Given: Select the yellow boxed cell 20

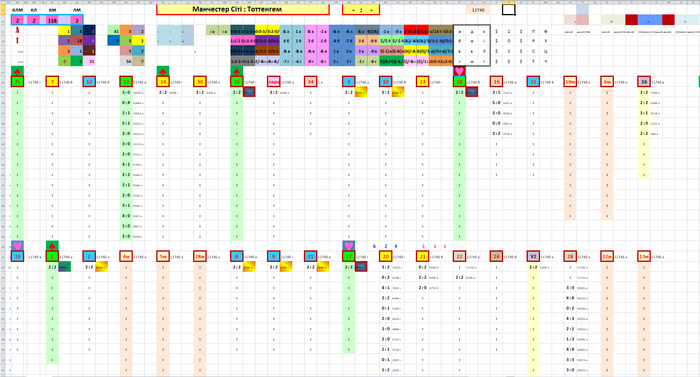Looking at the screenshot, I should 386,256.
